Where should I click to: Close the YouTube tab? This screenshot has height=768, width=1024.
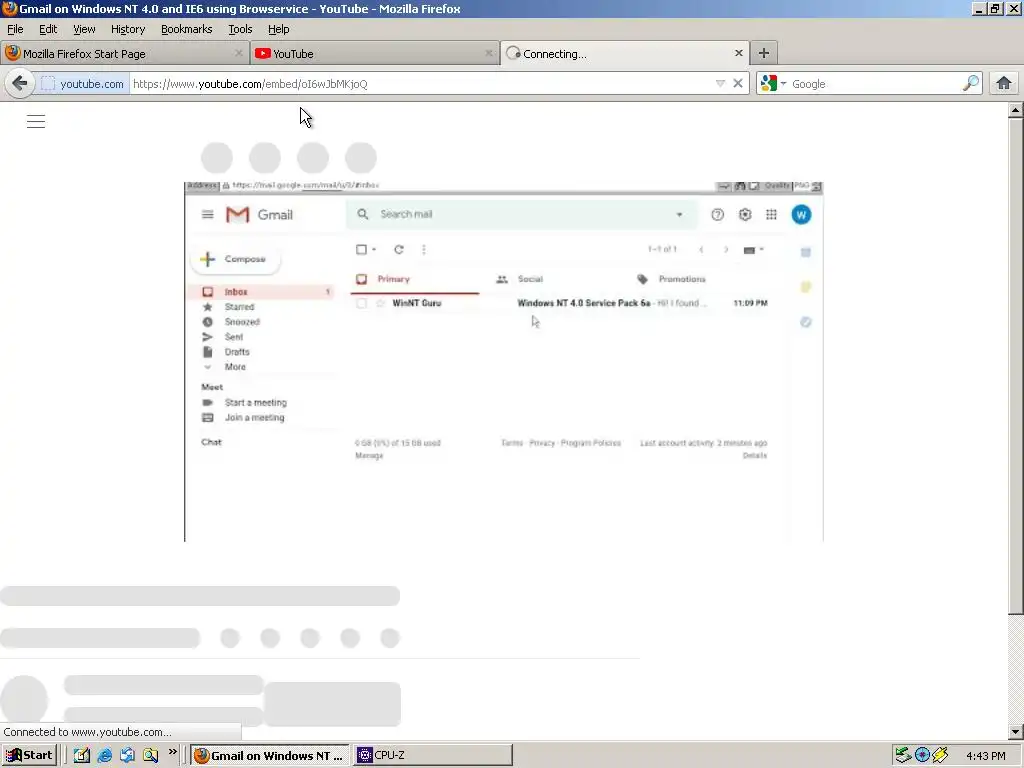pos(488,54)
